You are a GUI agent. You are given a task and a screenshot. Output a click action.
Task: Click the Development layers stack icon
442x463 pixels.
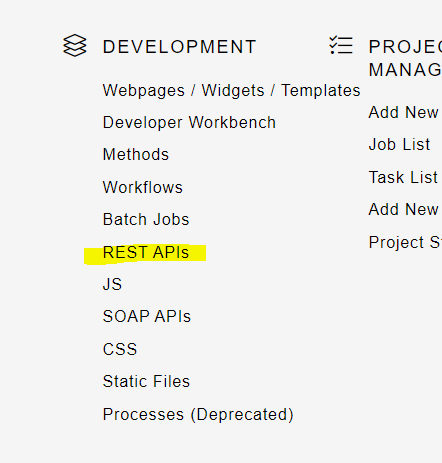[x=75, y=45]
